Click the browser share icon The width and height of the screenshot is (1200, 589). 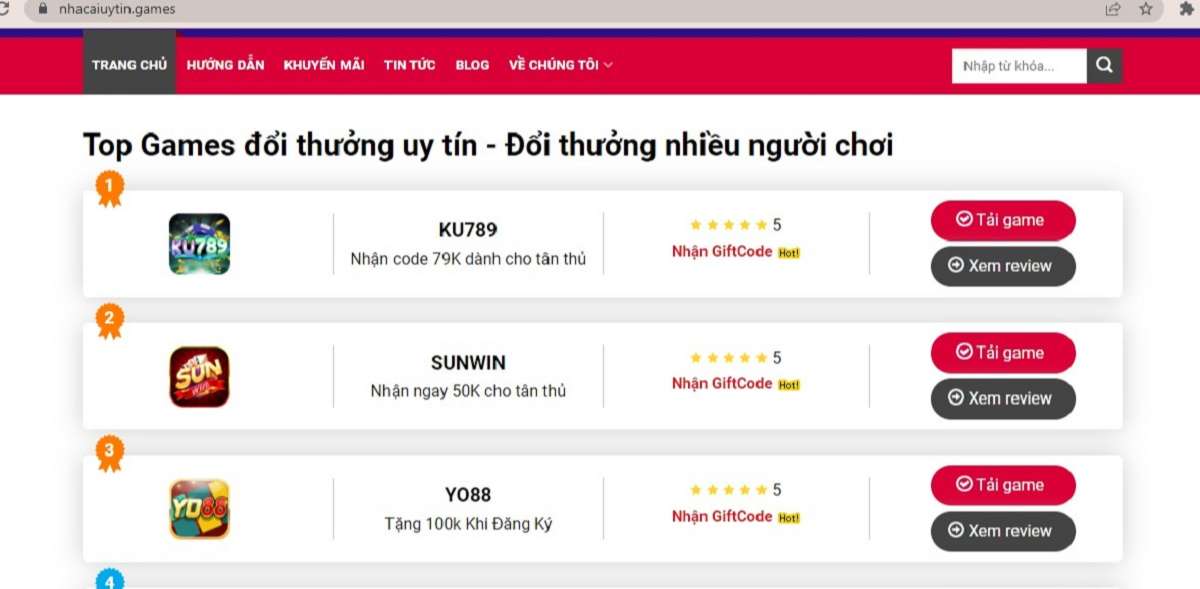click(1111, 8)
